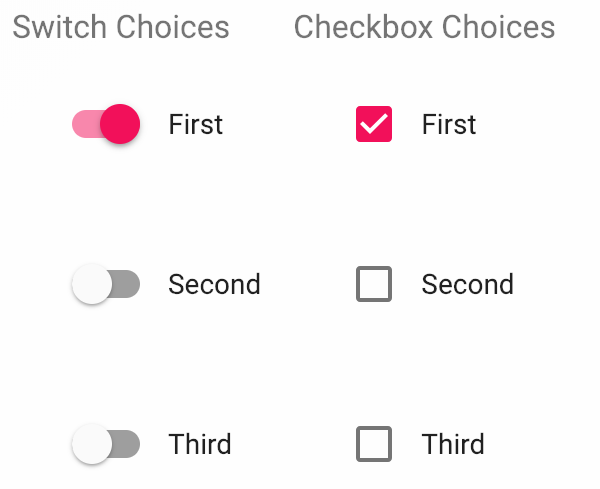Click the "Switch Choices" heading

(121, 27)
